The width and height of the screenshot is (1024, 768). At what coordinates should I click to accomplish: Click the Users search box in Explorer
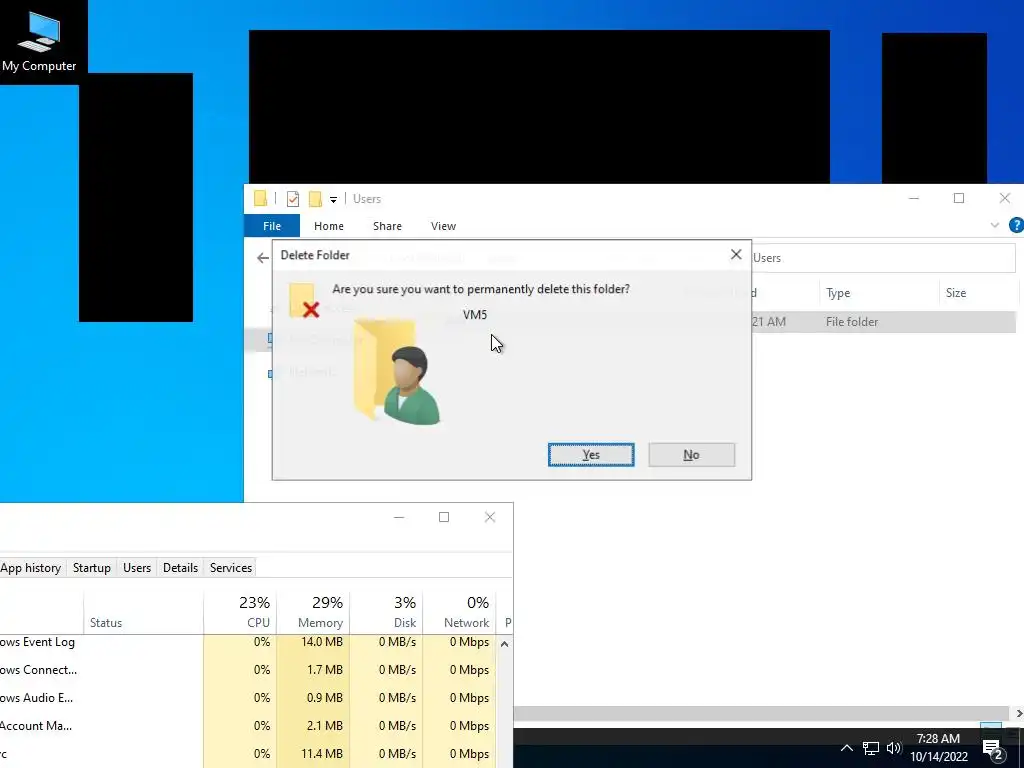[883, 258]
